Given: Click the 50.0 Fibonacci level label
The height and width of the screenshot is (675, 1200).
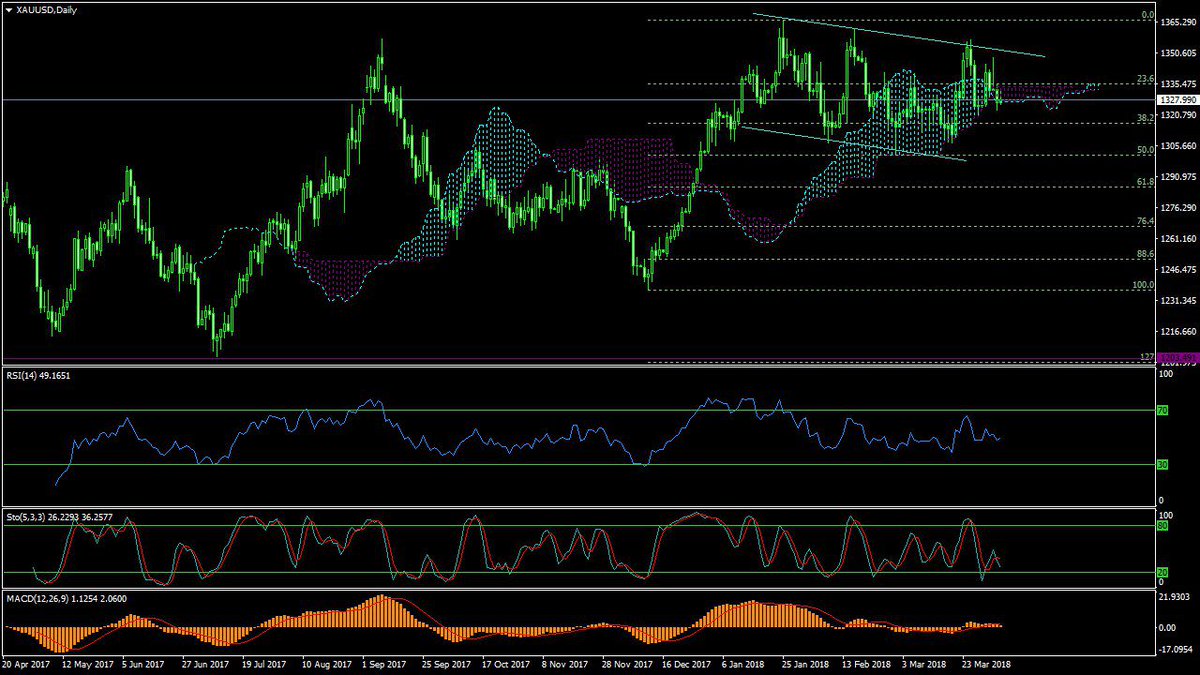Looking at the screenshot, I should [x=1146, y=150].
